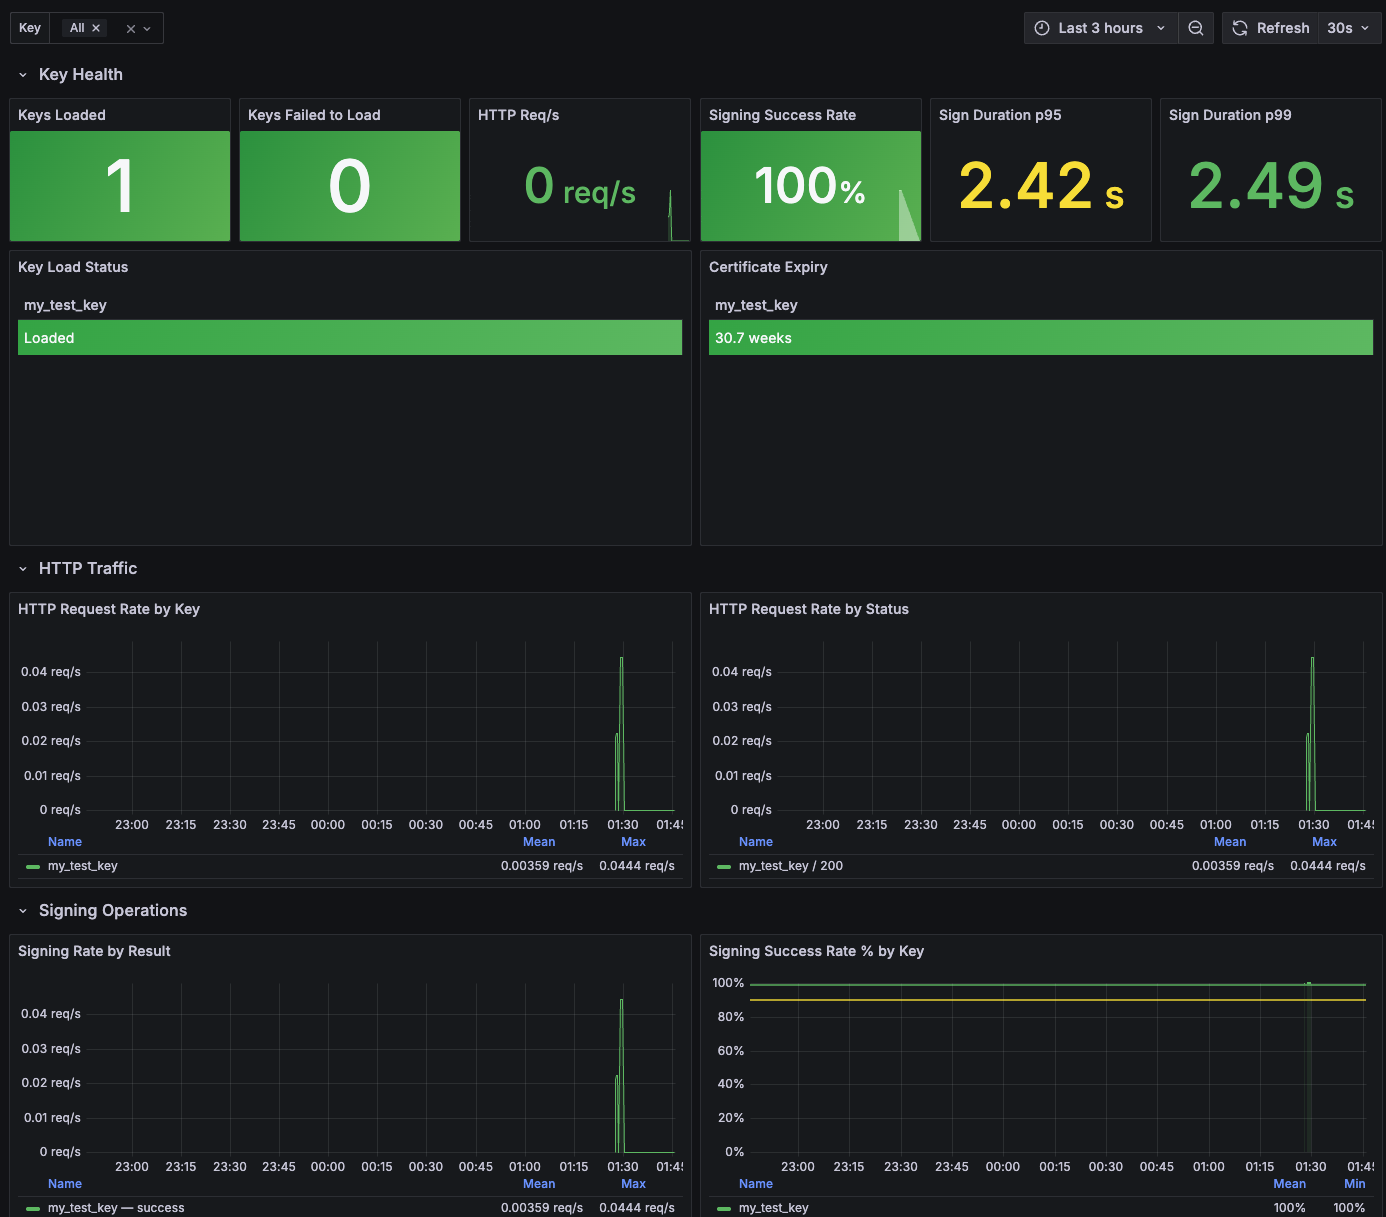Toggle my_test_key / 200 legend series

point(791,866)
